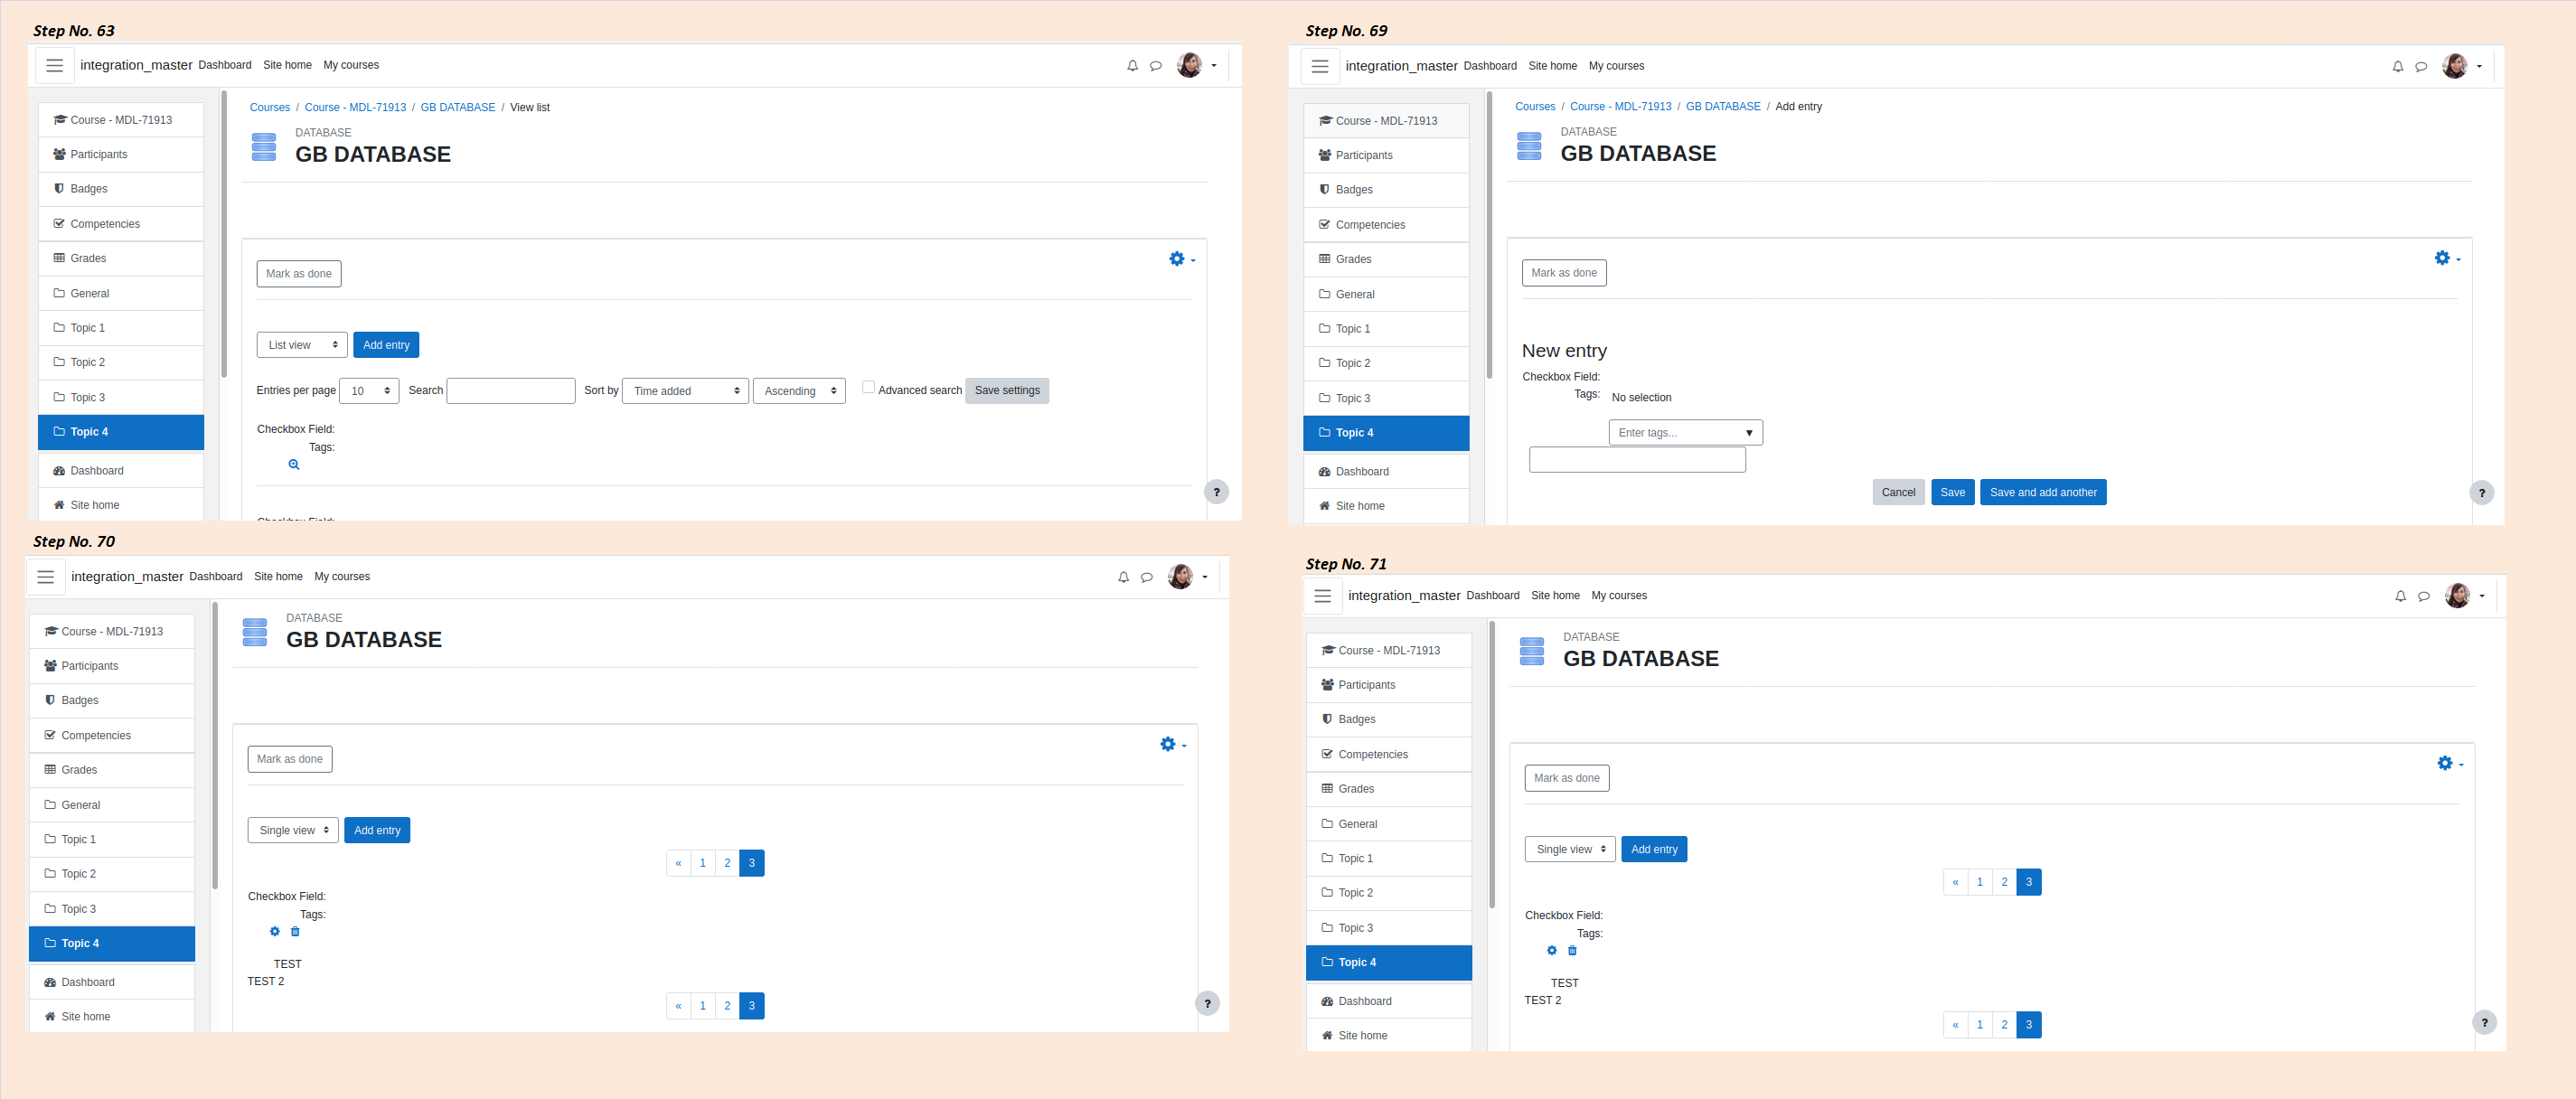
Task: Select Badges in Step 69 sidebar
Action: [1386, 190]
